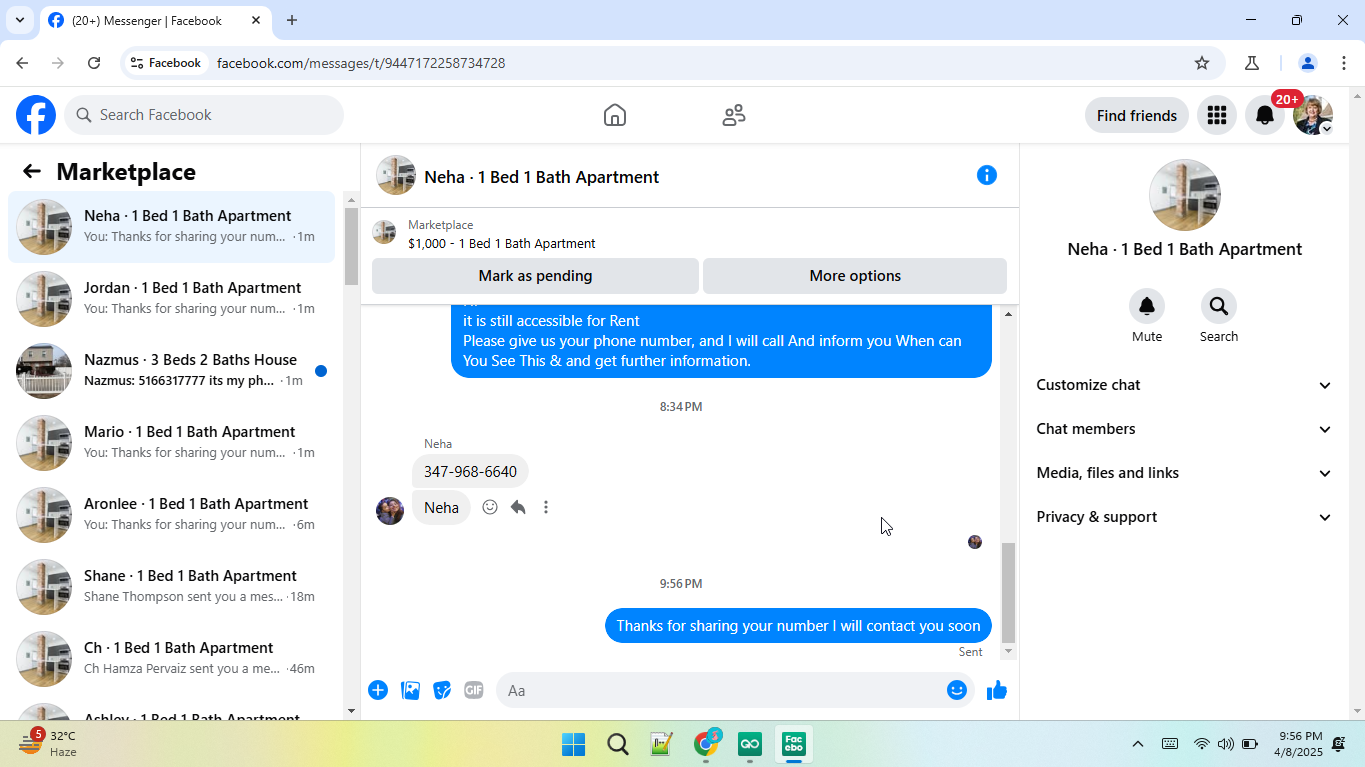
Task: Bookmark this page with the star icon
Action: tap(1202, 63)
